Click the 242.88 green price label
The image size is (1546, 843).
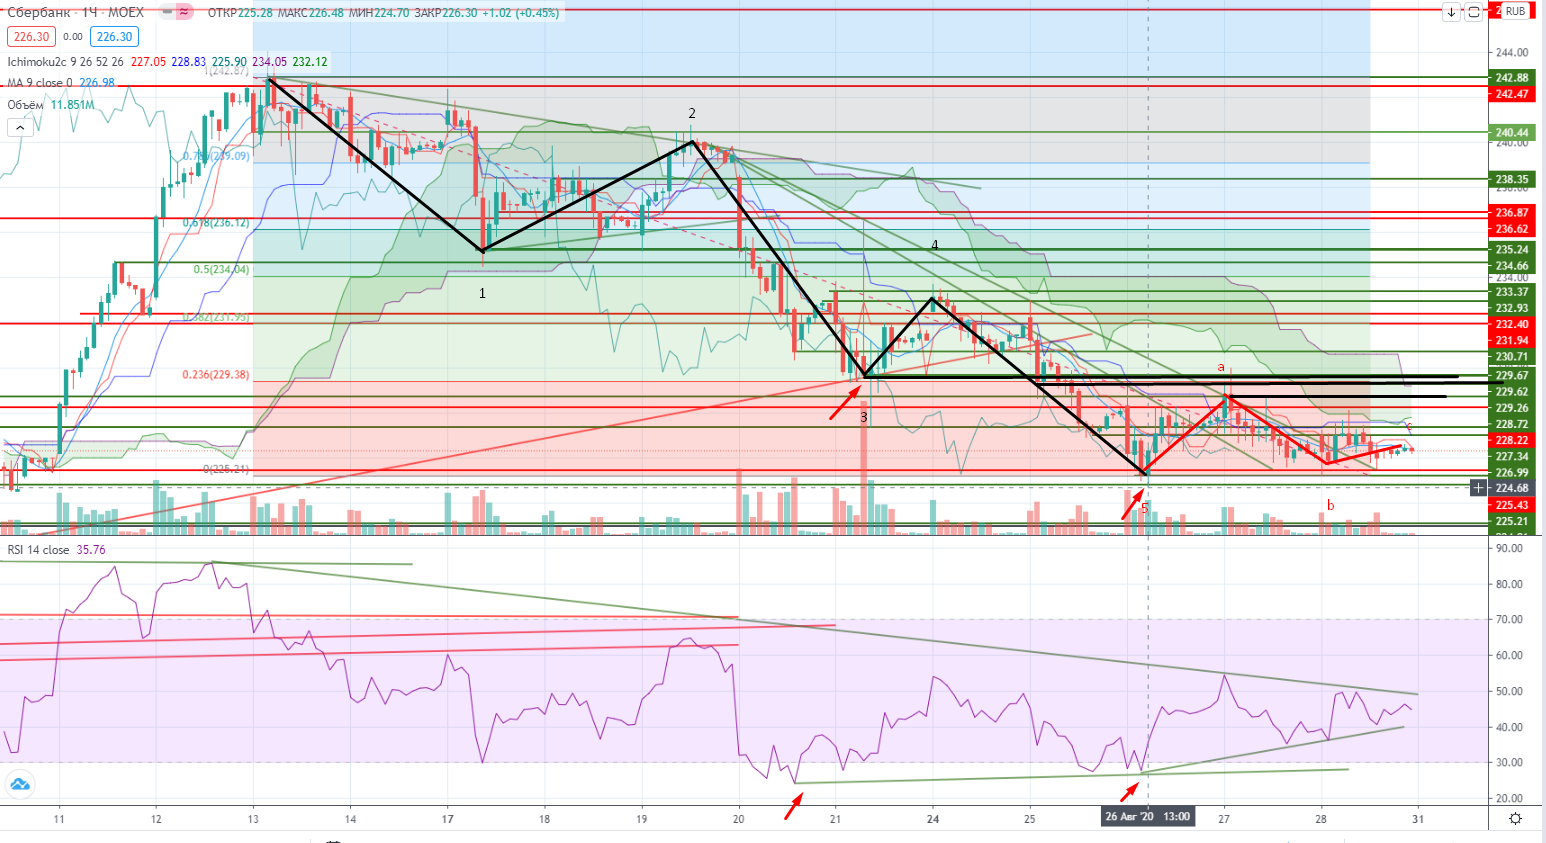[1511, 78]
